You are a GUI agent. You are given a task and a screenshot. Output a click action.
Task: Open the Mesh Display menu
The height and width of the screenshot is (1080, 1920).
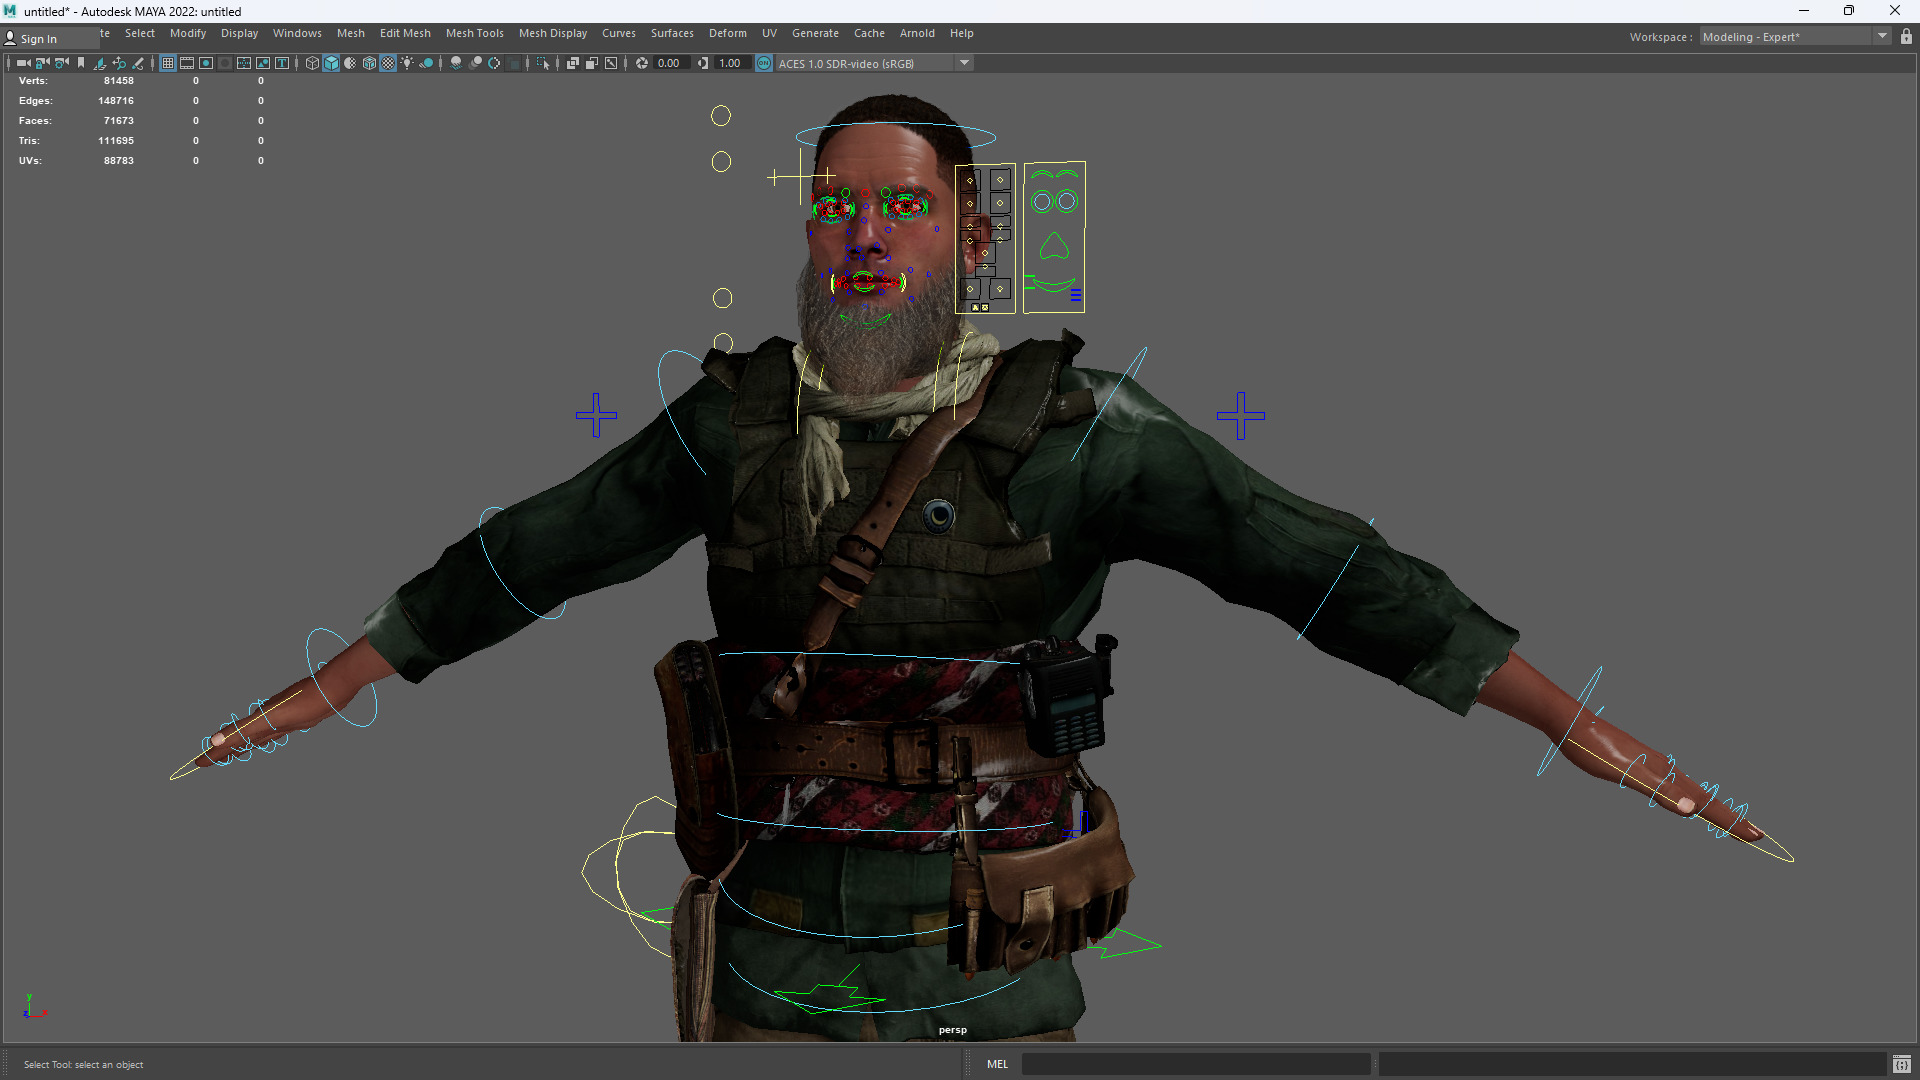pyautogui.click(x=553, y=33)
